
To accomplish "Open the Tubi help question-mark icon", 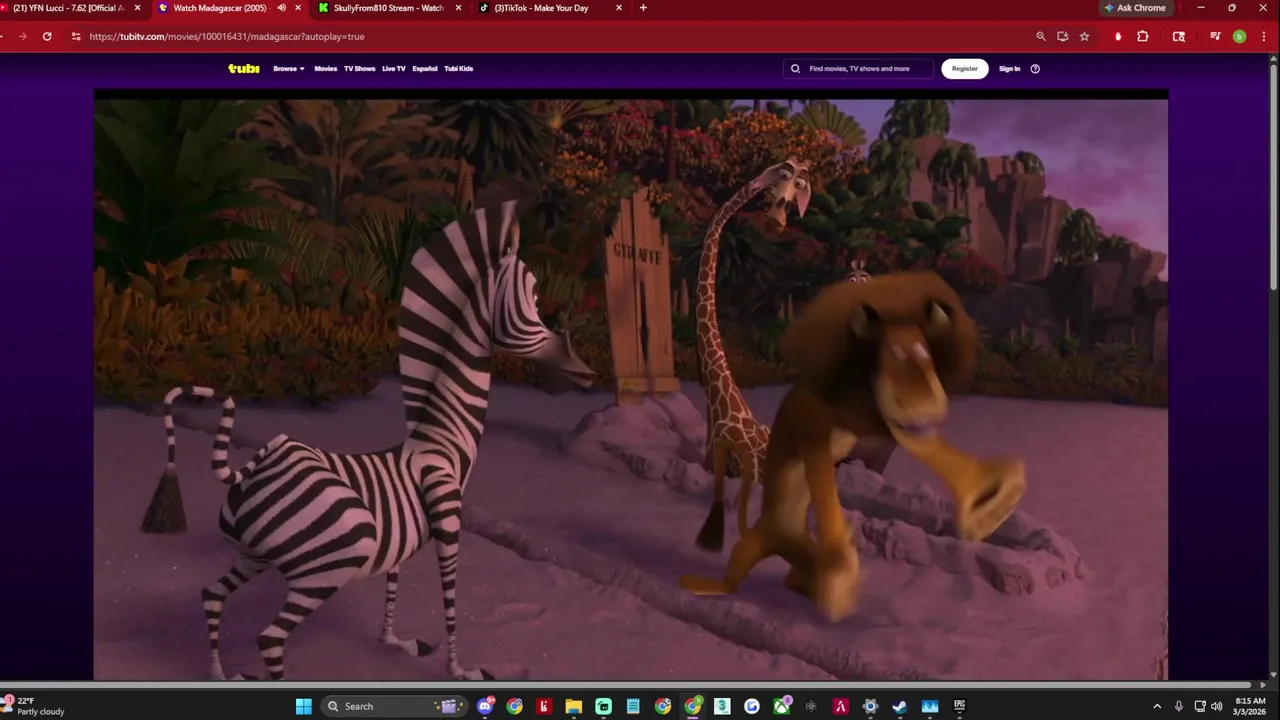I will pyautogui.click(x=1035, y=69).
